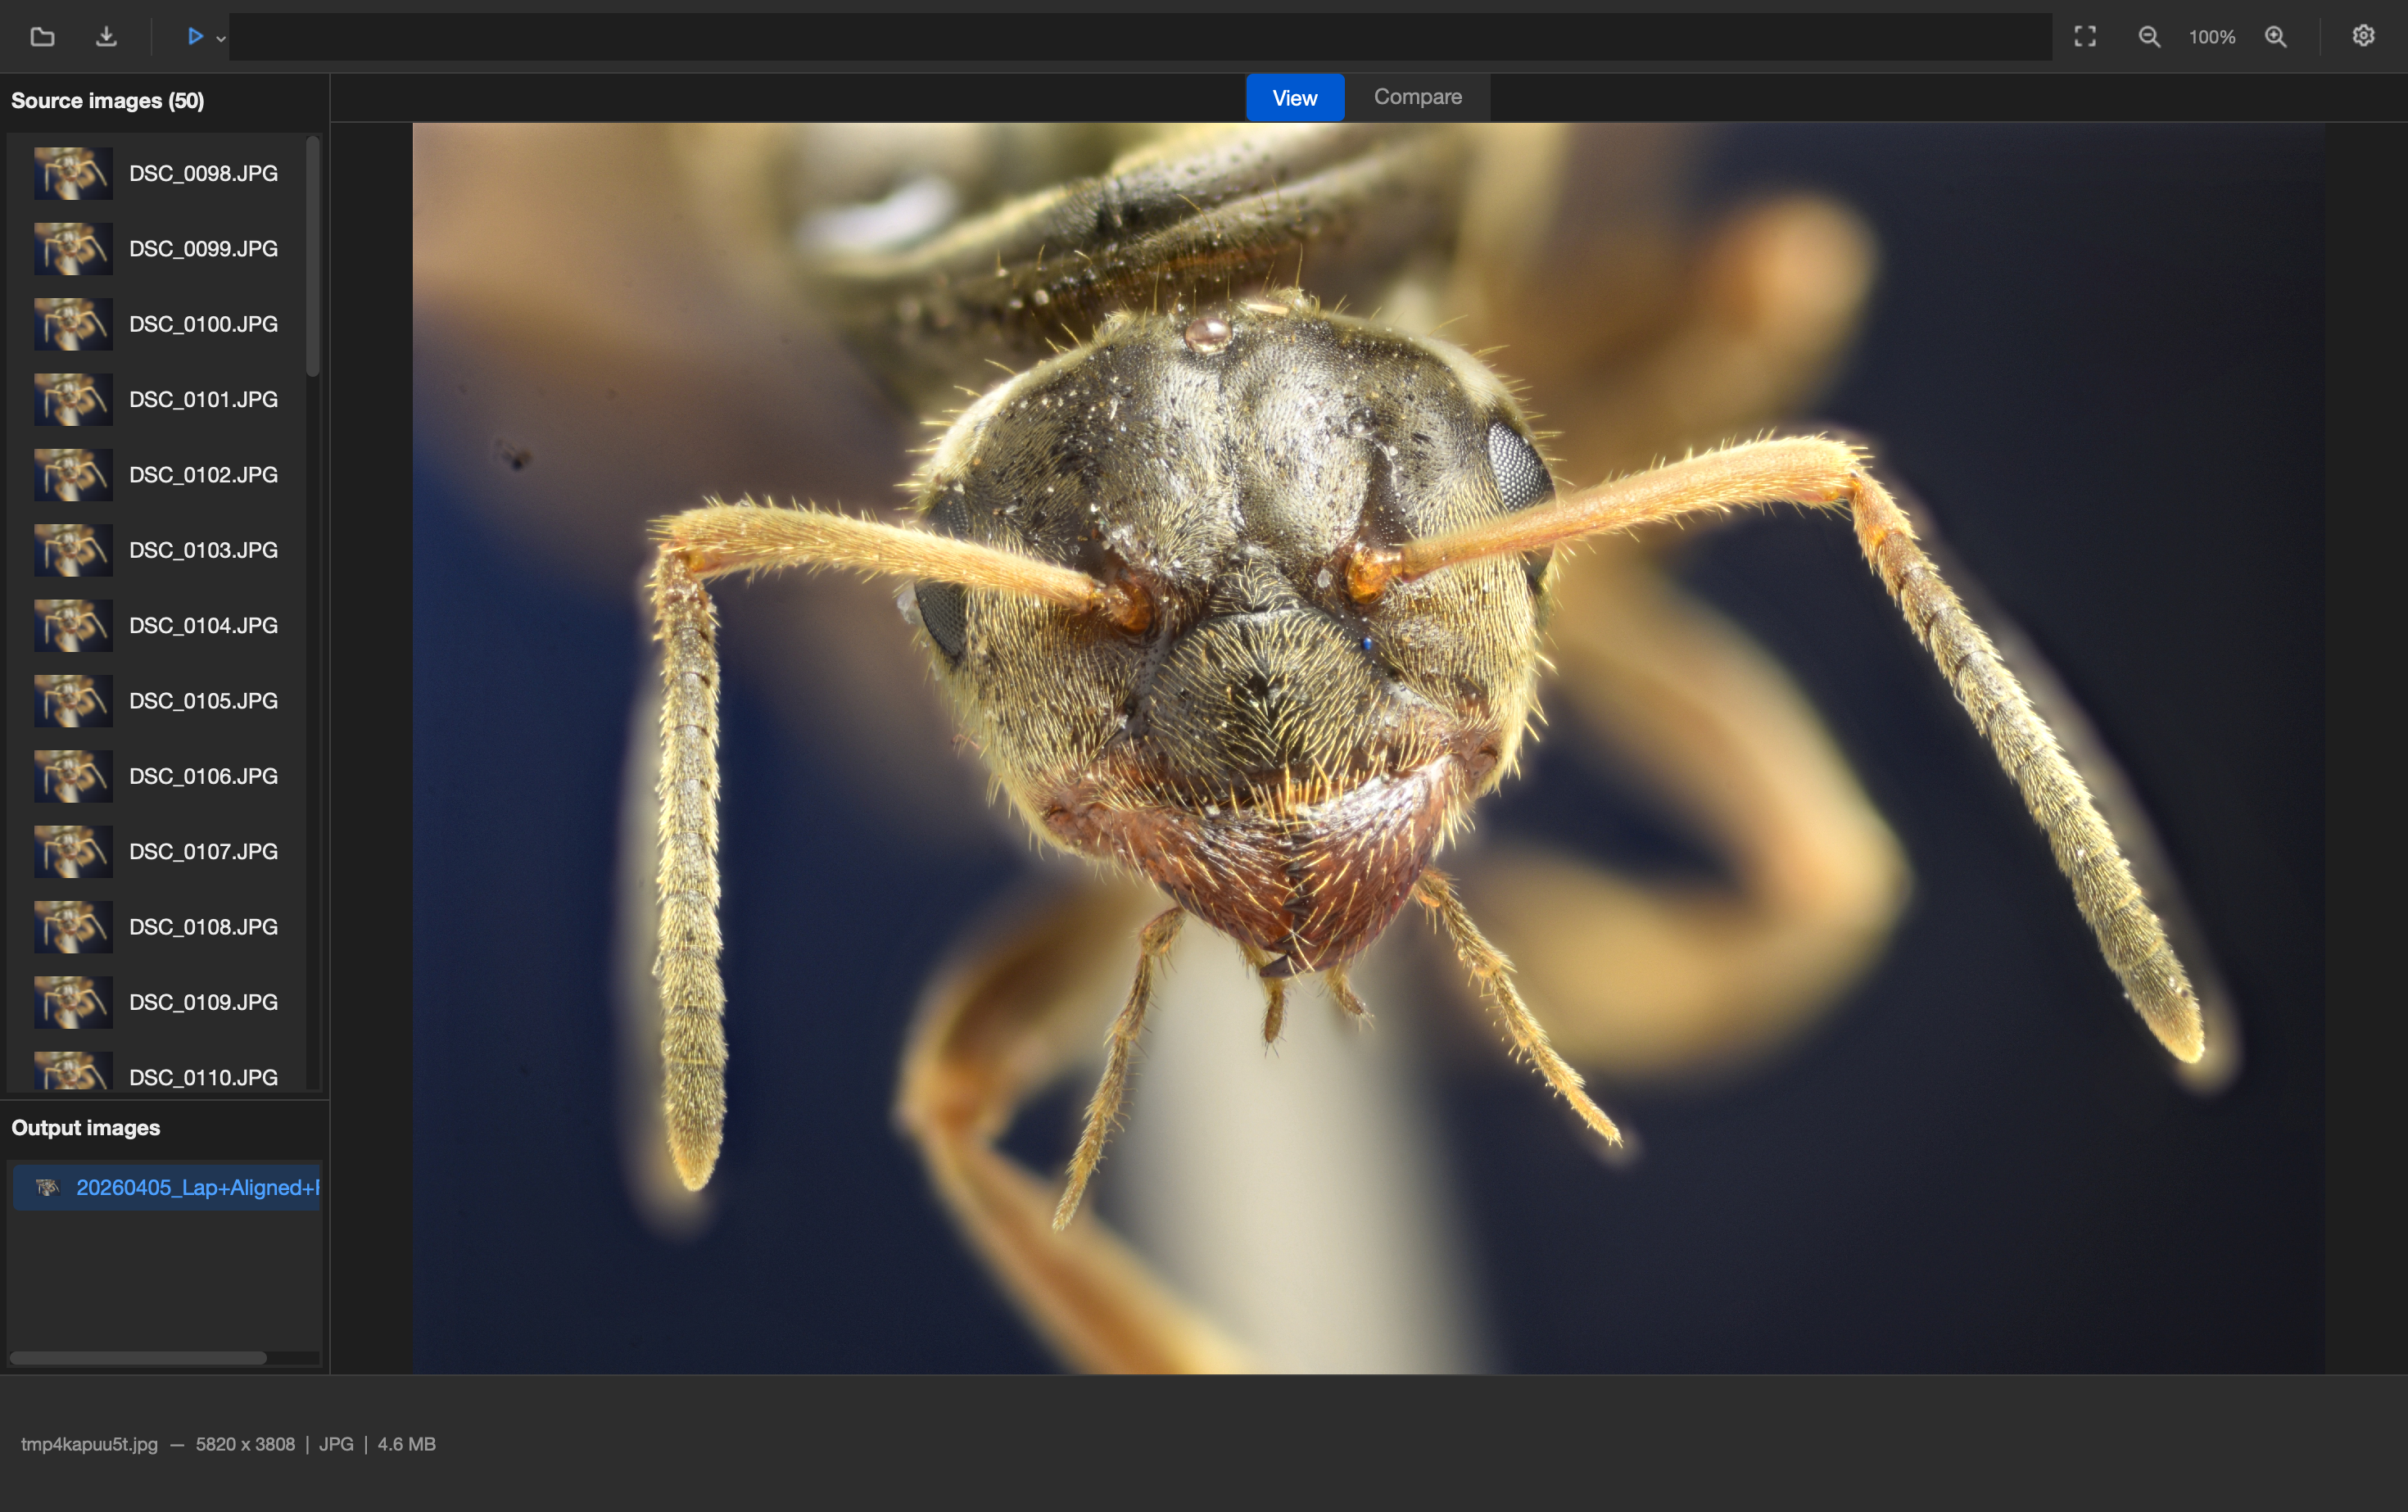
Task: Toggle fullscreen view icon
Action: pos(2085,37)
